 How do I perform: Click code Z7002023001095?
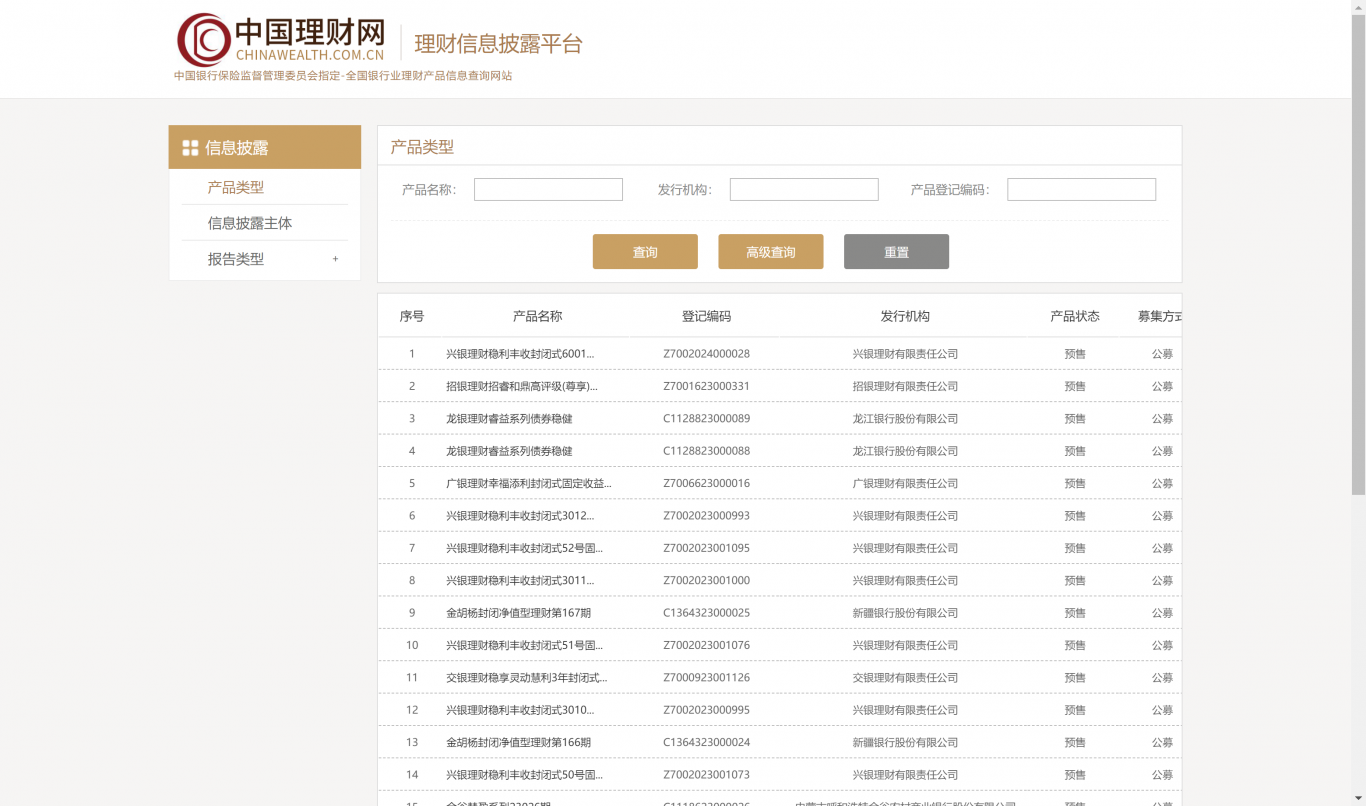707,548
